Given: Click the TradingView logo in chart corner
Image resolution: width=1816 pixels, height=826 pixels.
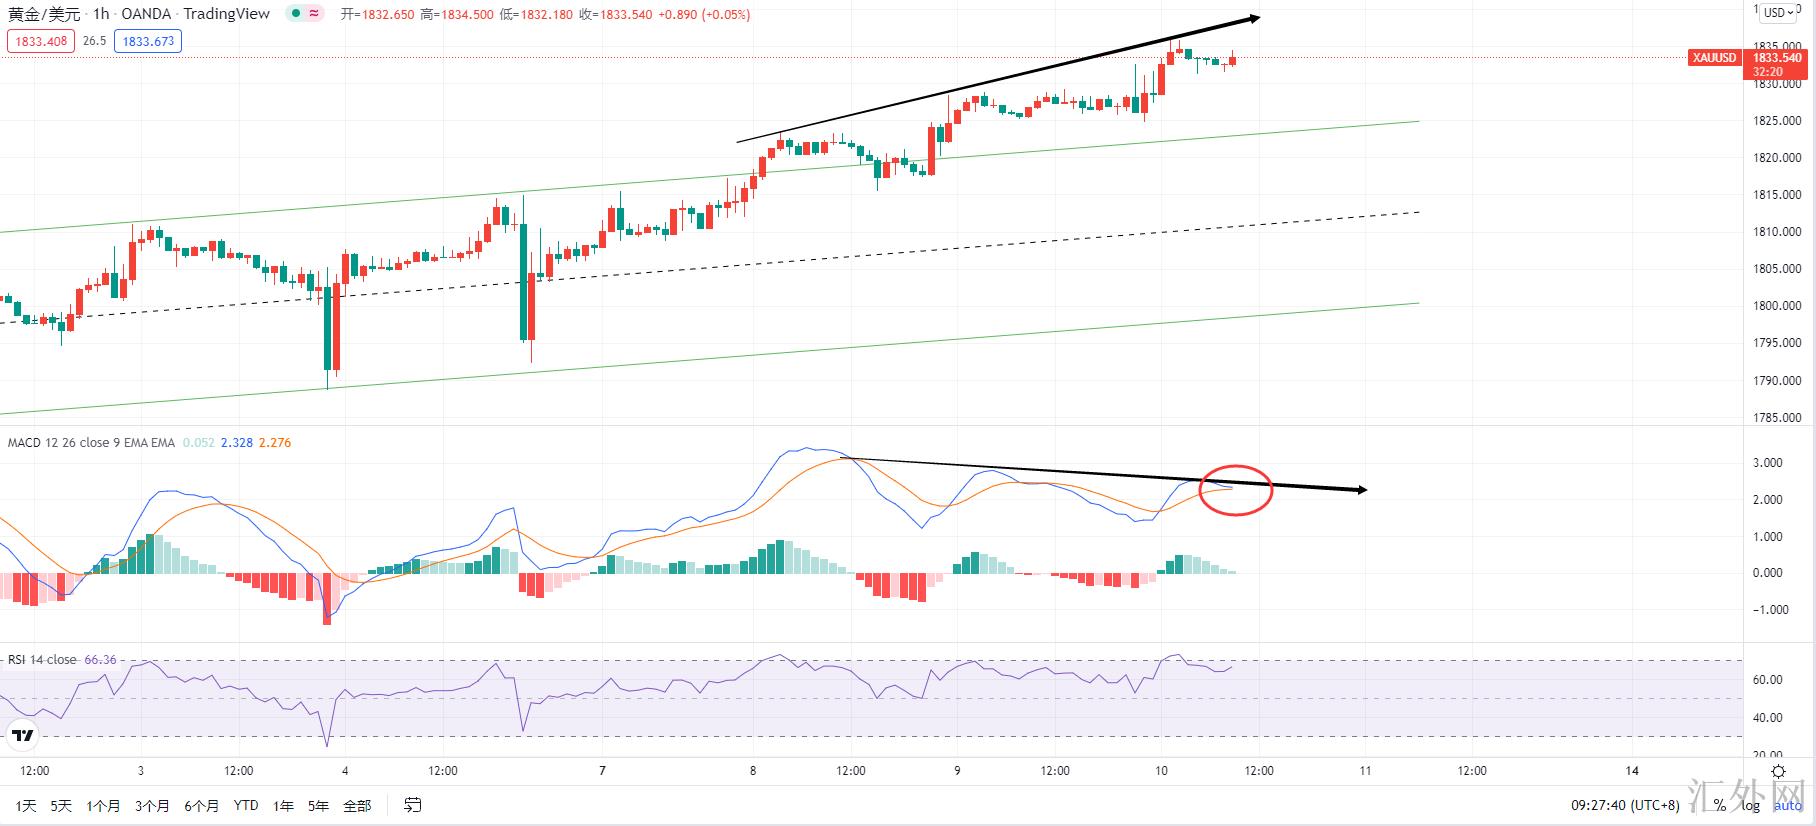Looking at the screenshot, I should click(22, 737).
